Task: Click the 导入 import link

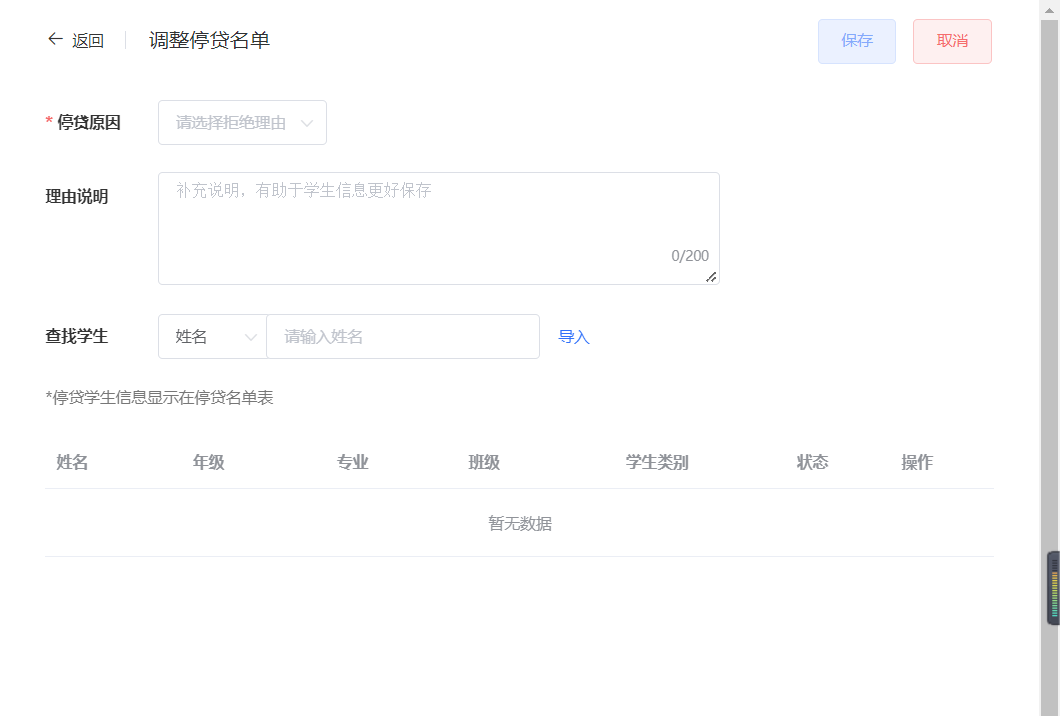Action: coord(574,337)
